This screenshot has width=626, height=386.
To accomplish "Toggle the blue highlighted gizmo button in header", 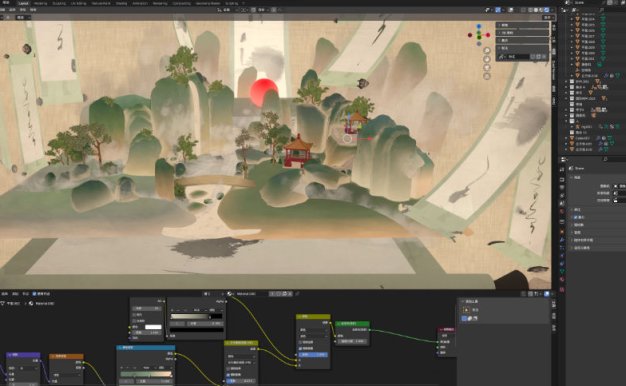I will (498, 10).
